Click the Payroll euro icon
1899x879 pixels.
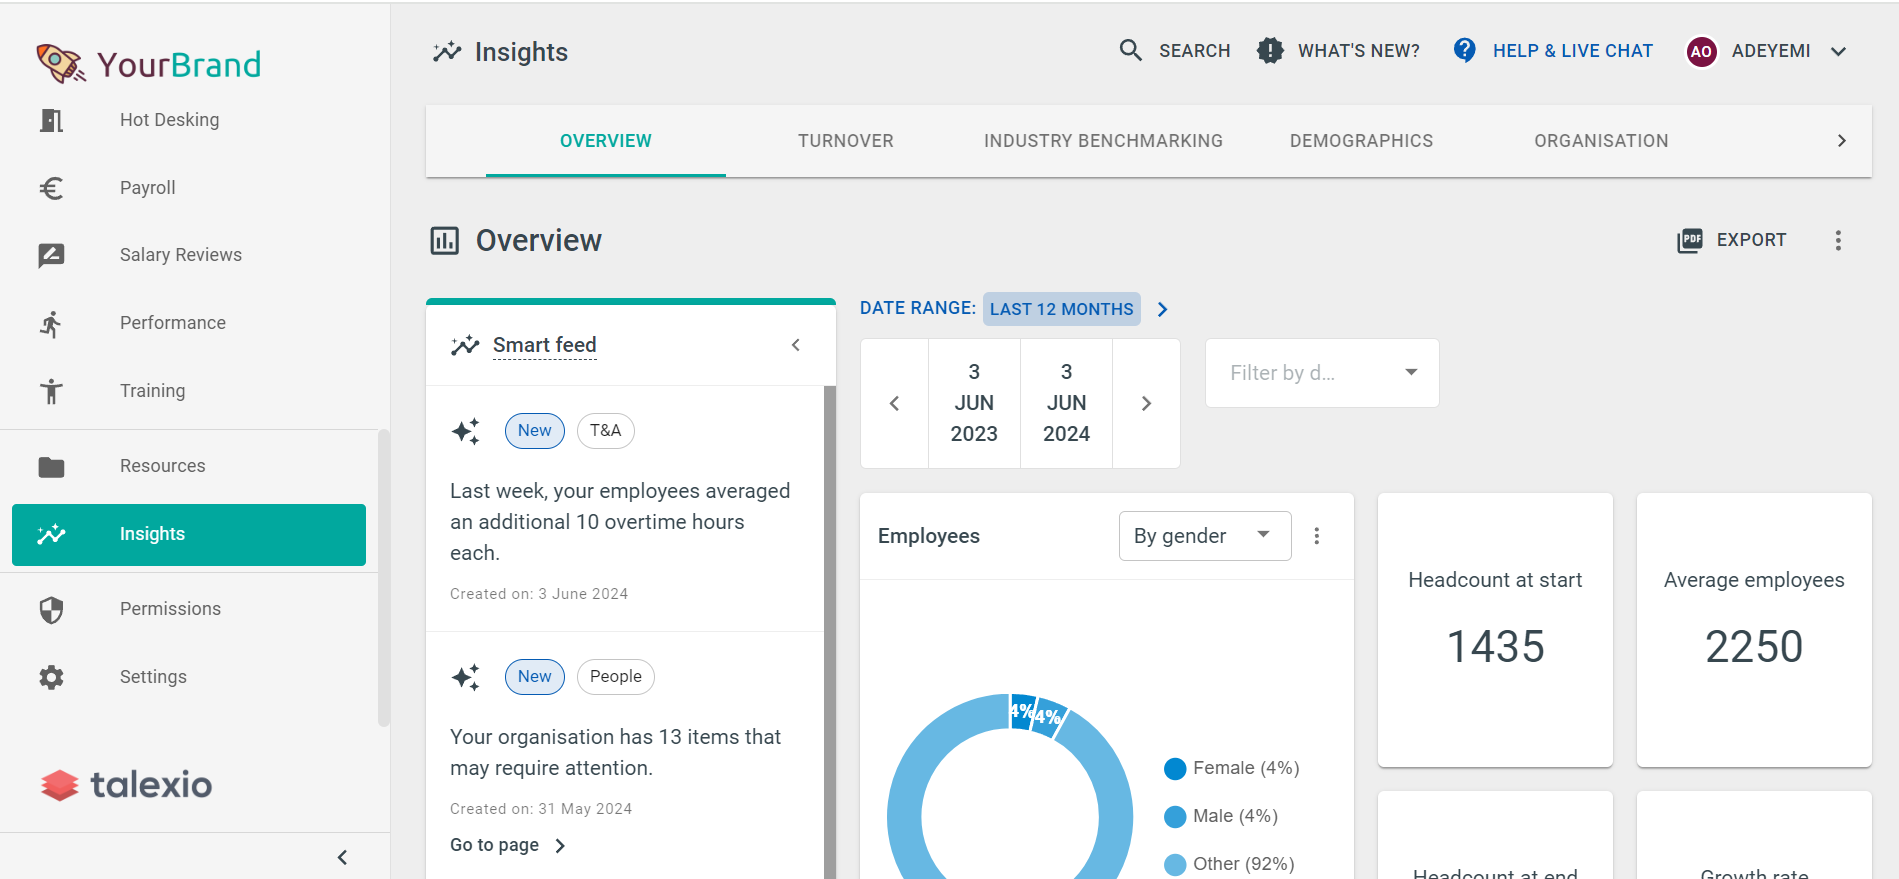[51, 188]
